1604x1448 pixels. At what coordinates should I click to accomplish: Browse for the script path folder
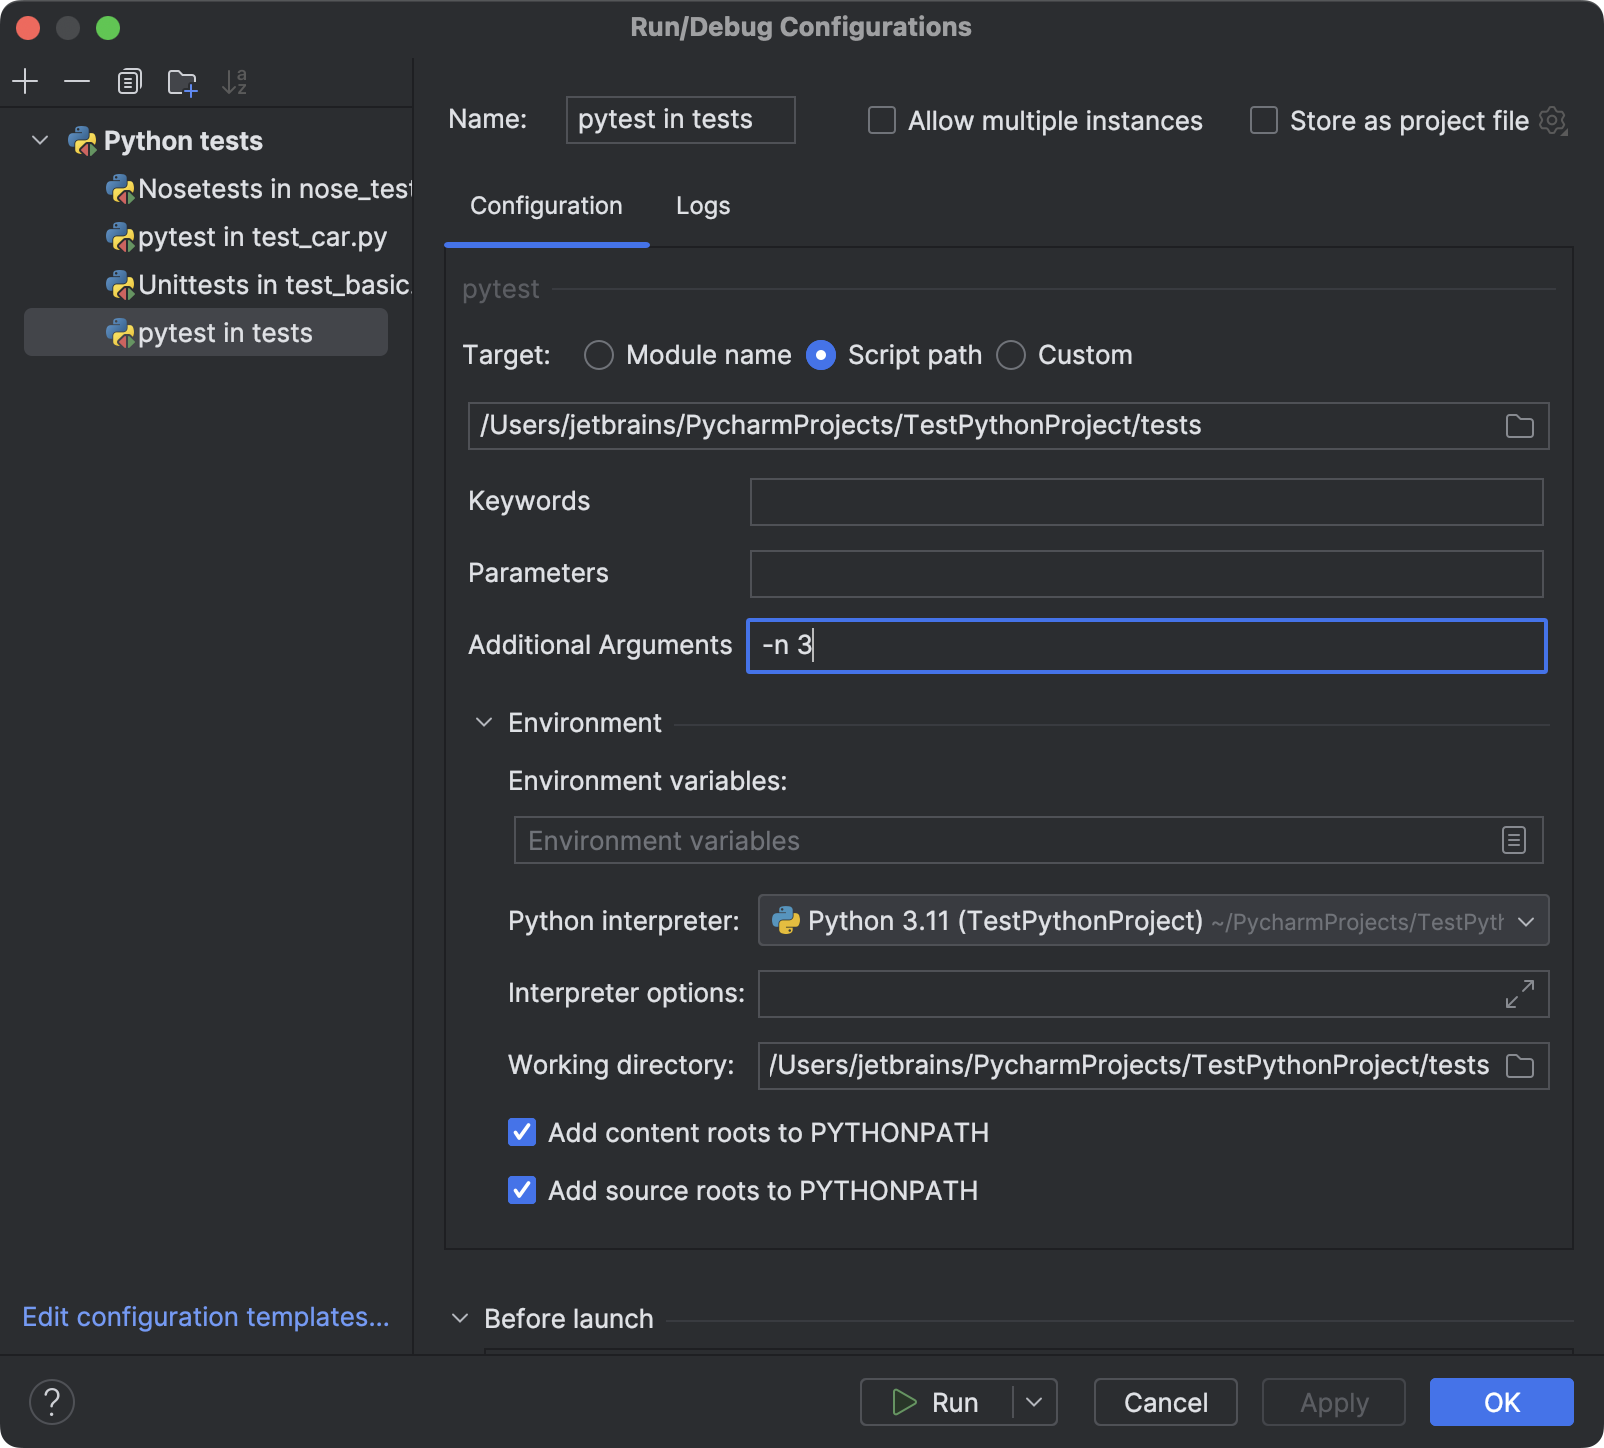point(1519,425)
